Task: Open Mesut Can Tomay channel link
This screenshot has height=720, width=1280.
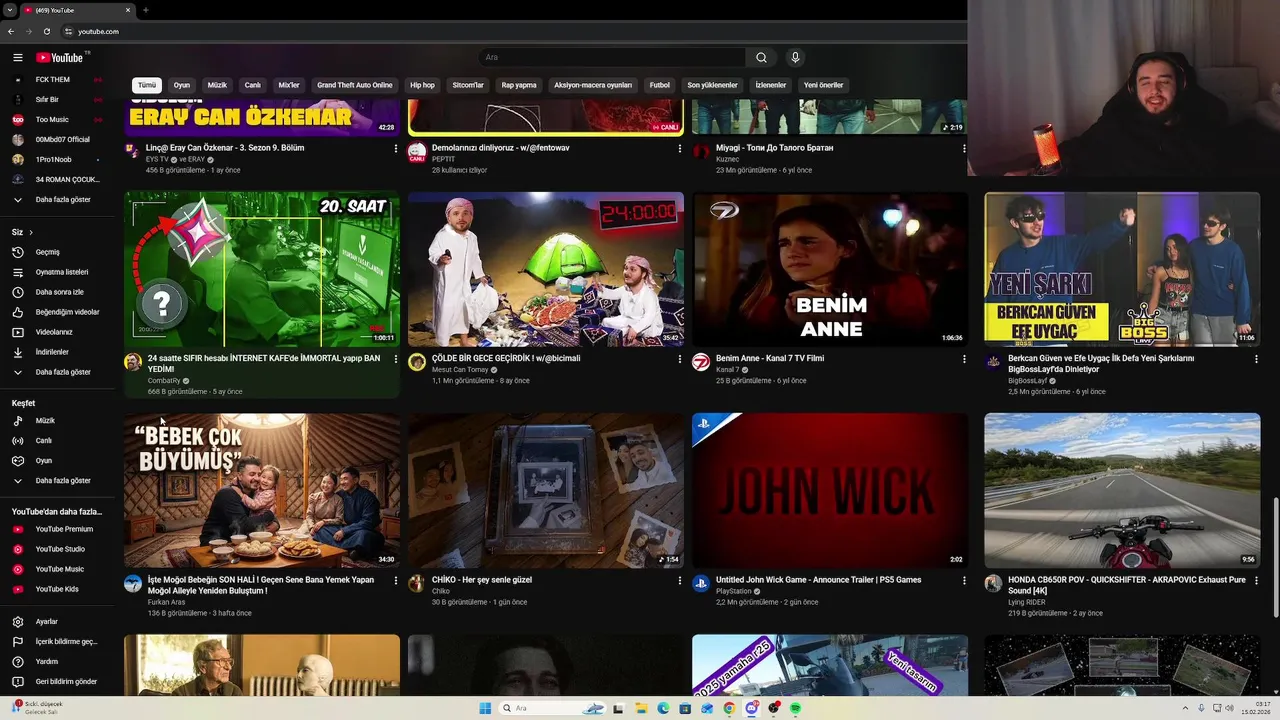Action: point(460,370)
